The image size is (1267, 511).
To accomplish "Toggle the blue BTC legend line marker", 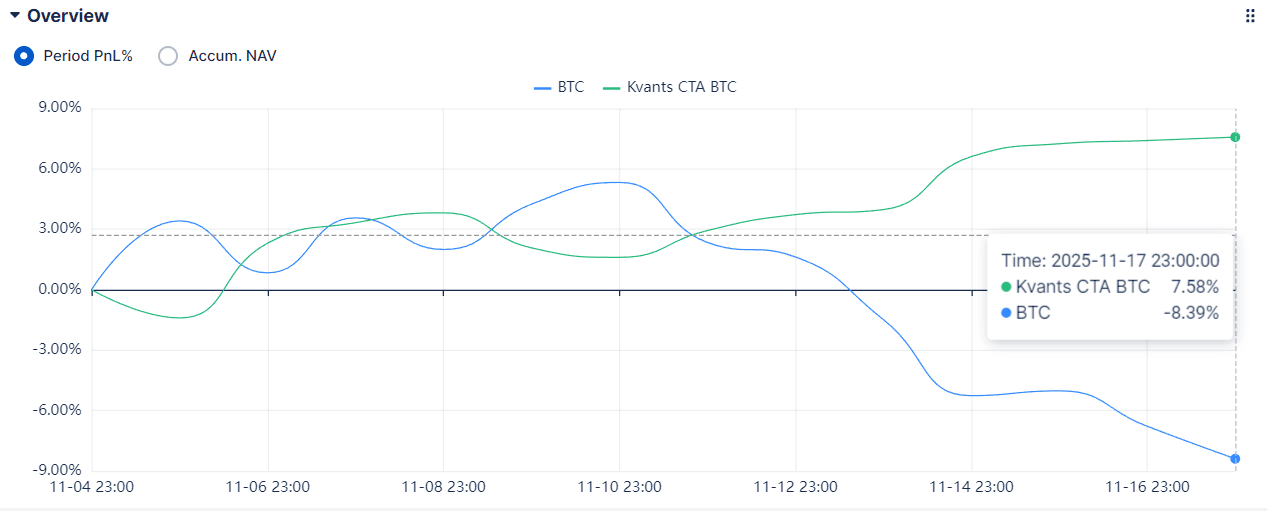I will [x=543, y=87].
